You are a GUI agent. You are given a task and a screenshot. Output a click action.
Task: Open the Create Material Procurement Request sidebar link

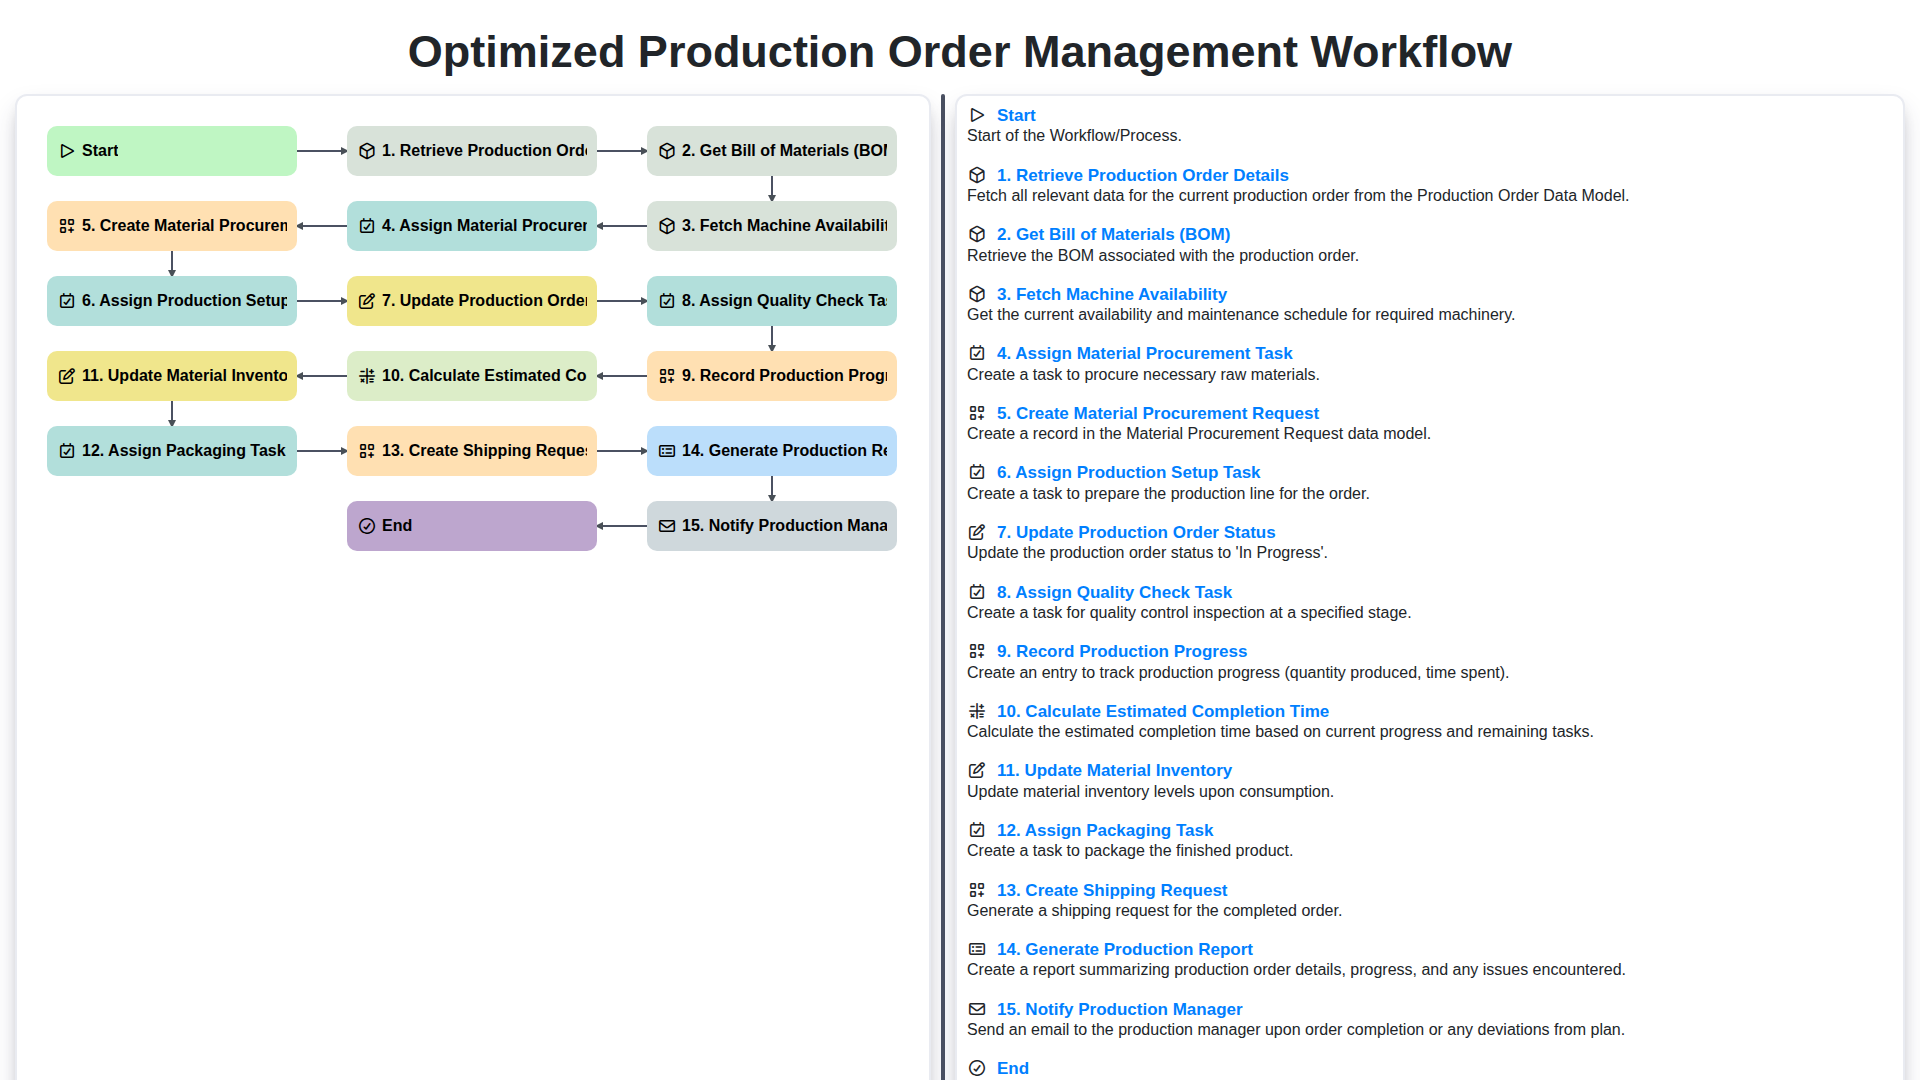[1158, 413]
